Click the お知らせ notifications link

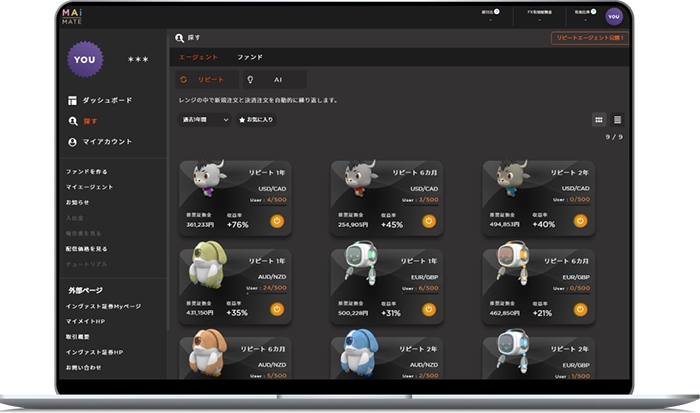point(80,201)
